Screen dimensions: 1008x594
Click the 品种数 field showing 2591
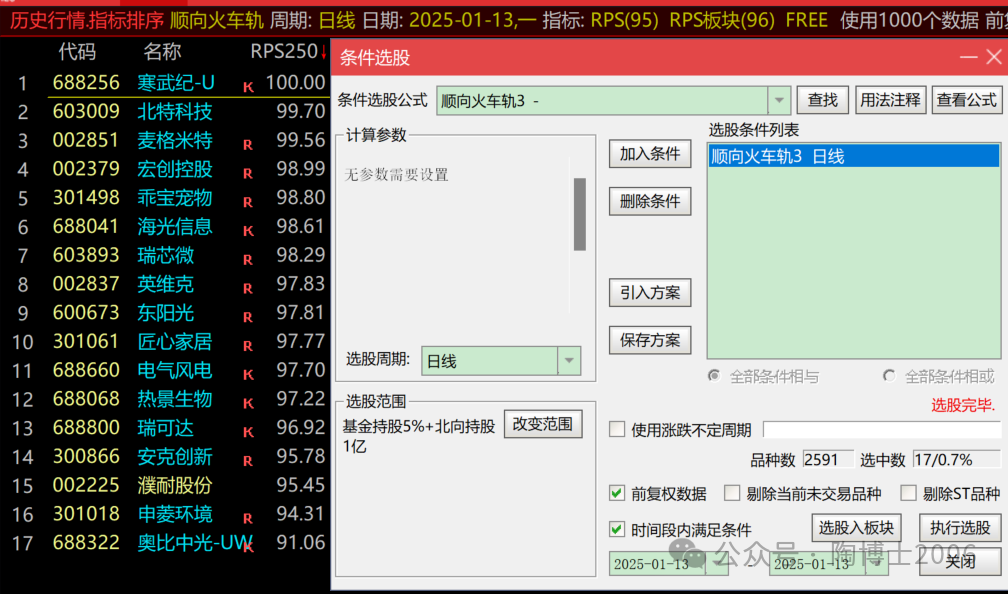pos(827,460)
